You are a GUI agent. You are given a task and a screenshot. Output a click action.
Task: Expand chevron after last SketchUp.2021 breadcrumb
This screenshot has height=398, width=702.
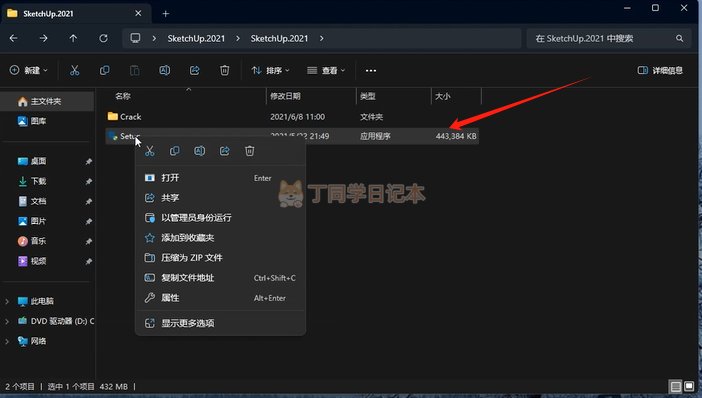(x=321, y=39)
